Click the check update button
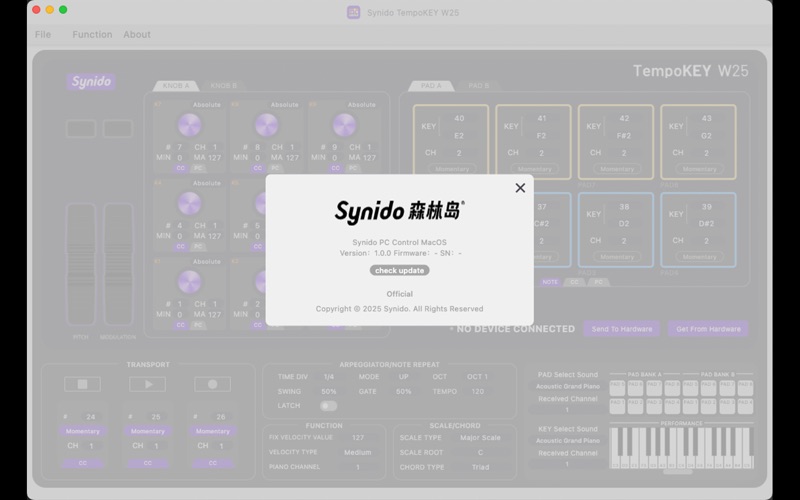Screen dimensions: 800x500 (x=399, y=270)
